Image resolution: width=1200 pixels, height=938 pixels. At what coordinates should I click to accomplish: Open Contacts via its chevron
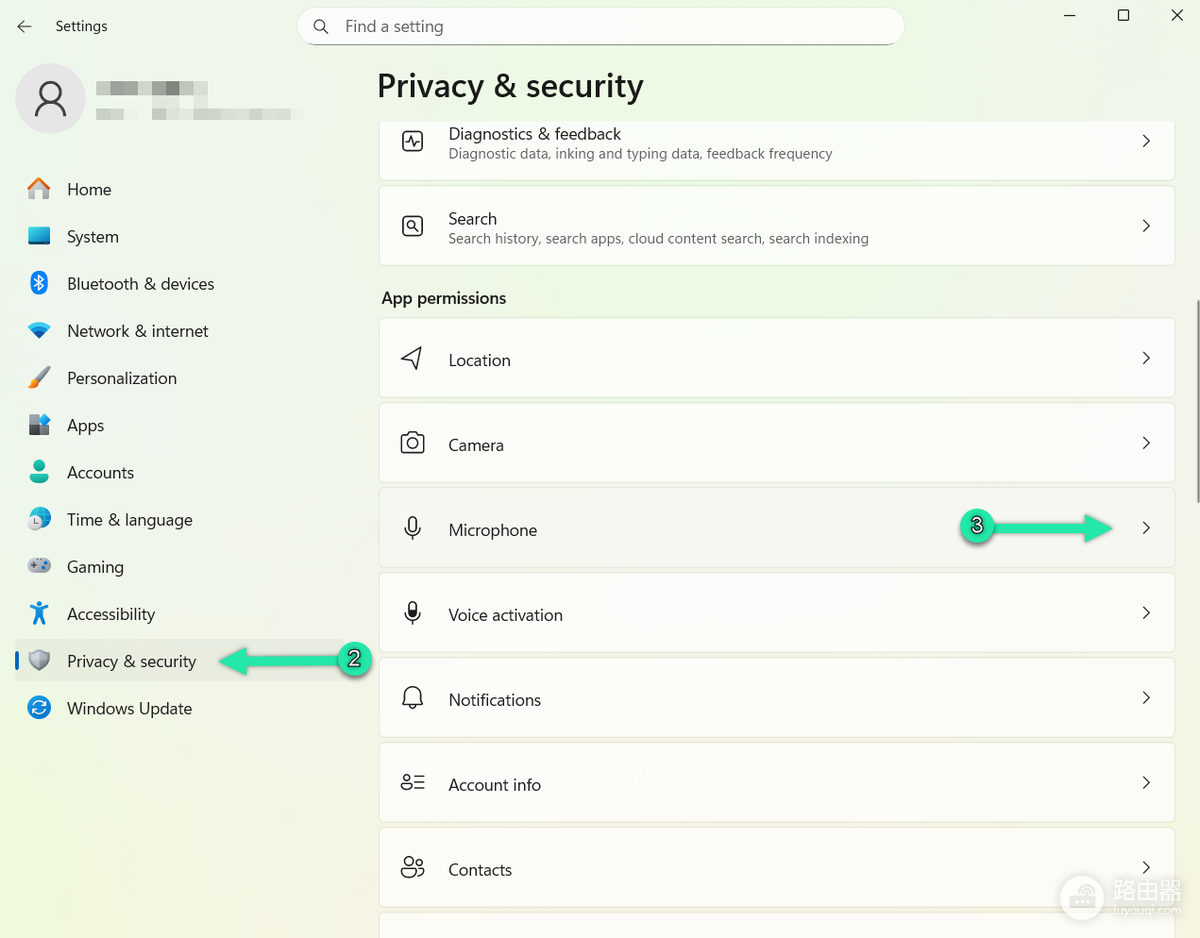click(x=1146, y=868)
